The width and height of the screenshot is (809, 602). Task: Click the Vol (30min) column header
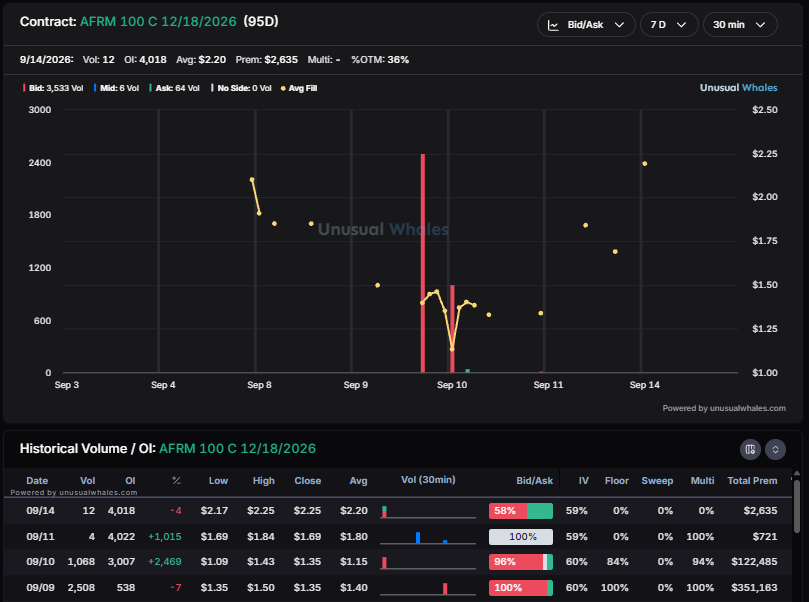[x=428, y=480]
